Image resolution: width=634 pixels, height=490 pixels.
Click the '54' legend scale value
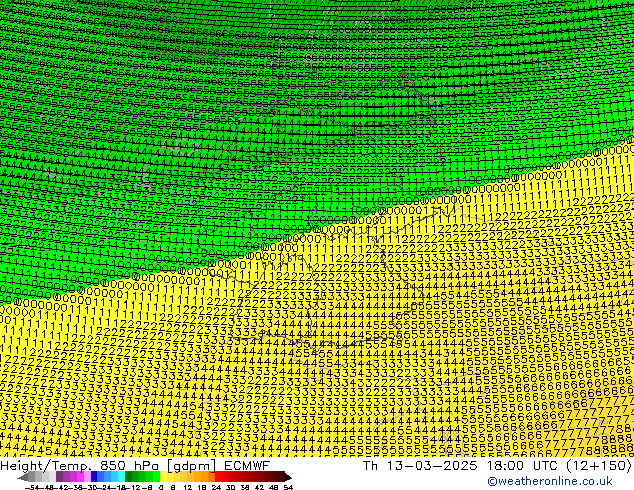click(x=288, y=487)
